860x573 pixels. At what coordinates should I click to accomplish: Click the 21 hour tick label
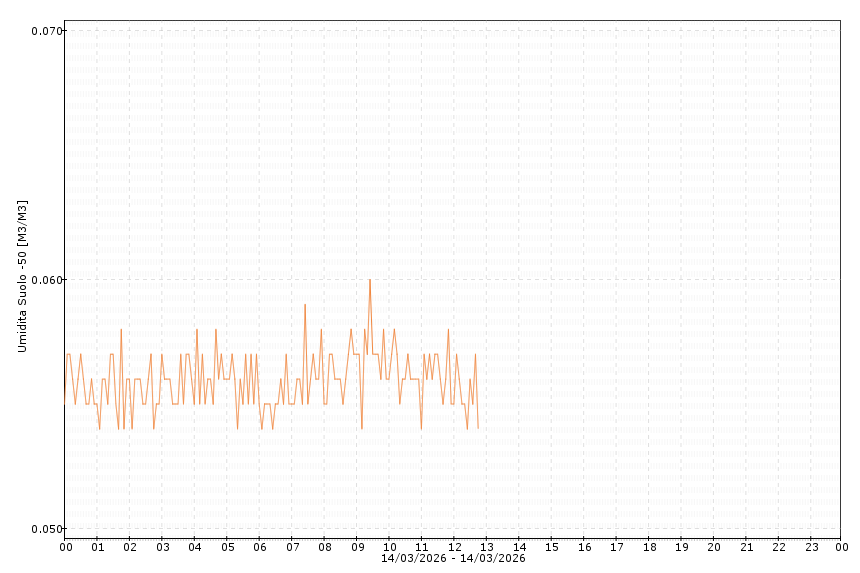746,547
